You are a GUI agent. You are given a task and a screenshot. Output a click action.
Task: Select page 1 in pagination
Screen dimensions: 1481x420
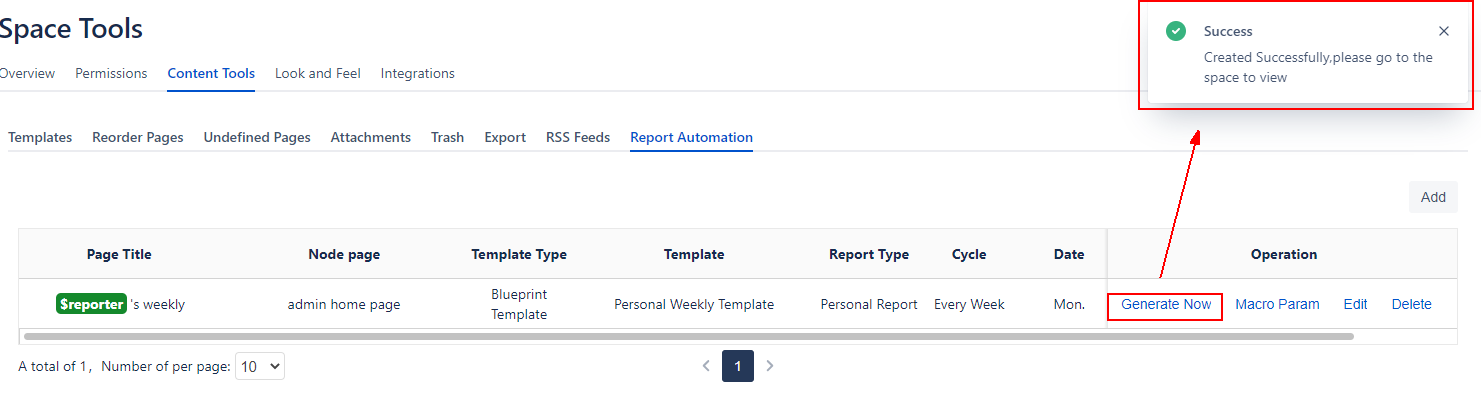click(737, 366)
